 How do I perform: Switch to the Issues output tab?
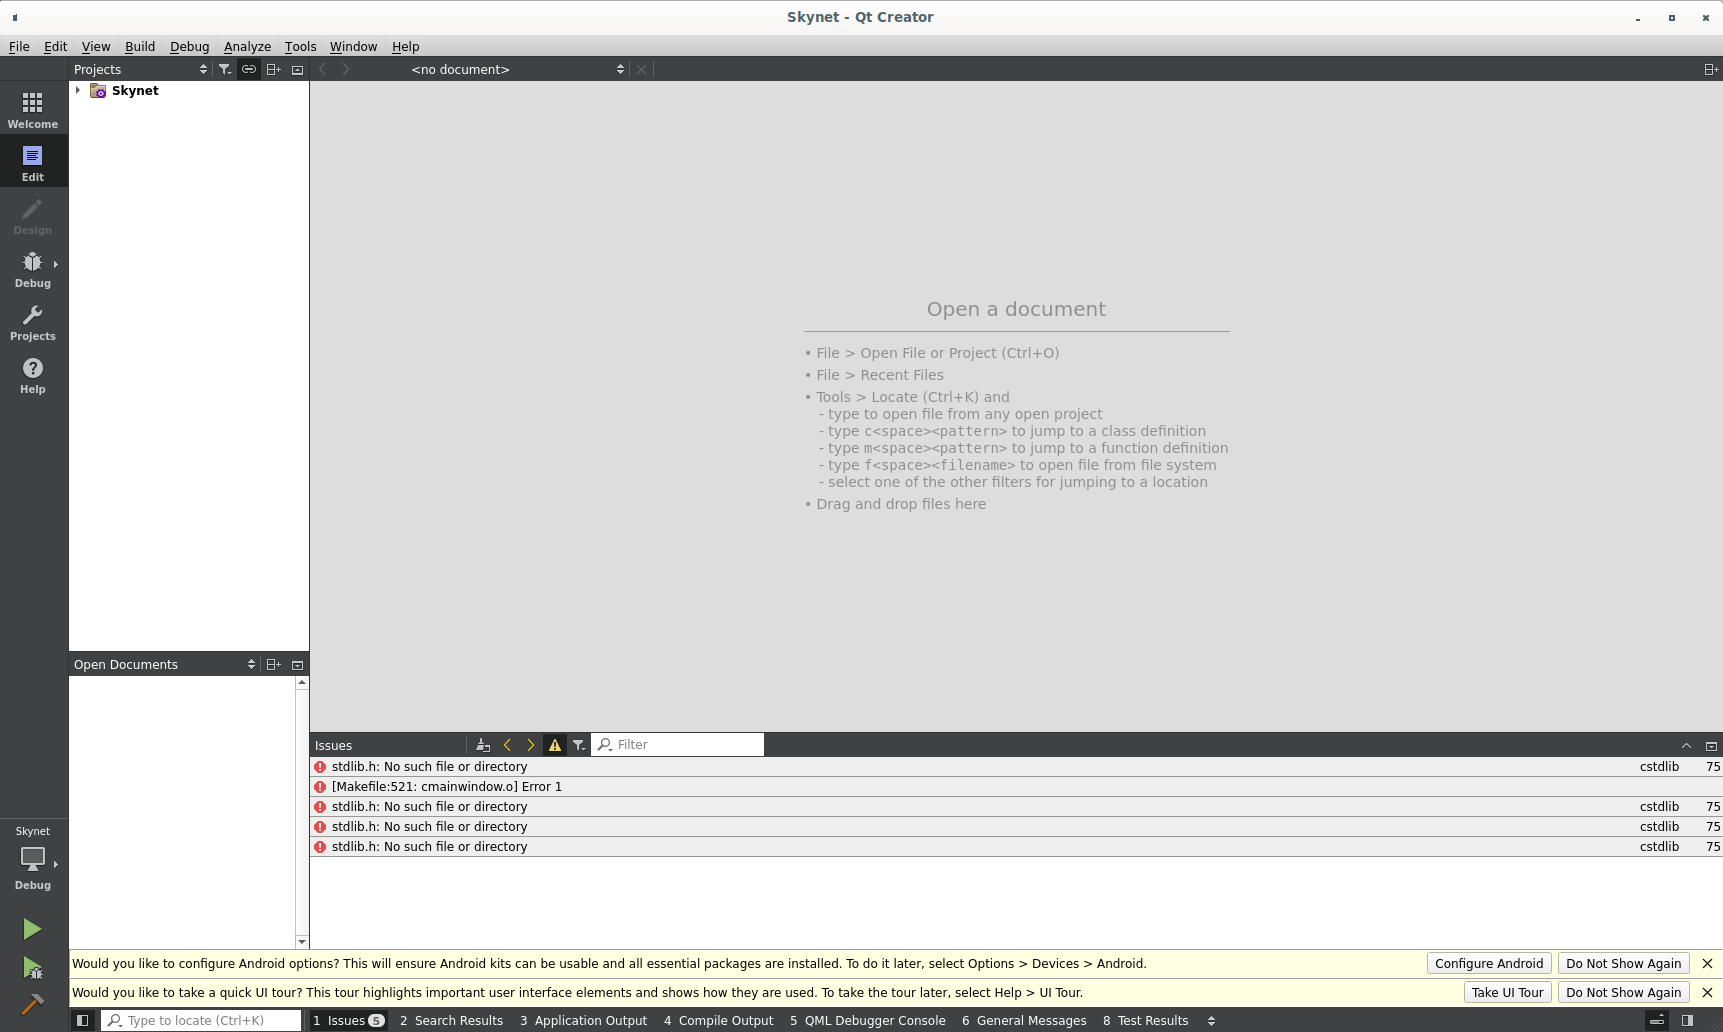pyautogui.click(x=348, y=1020)
